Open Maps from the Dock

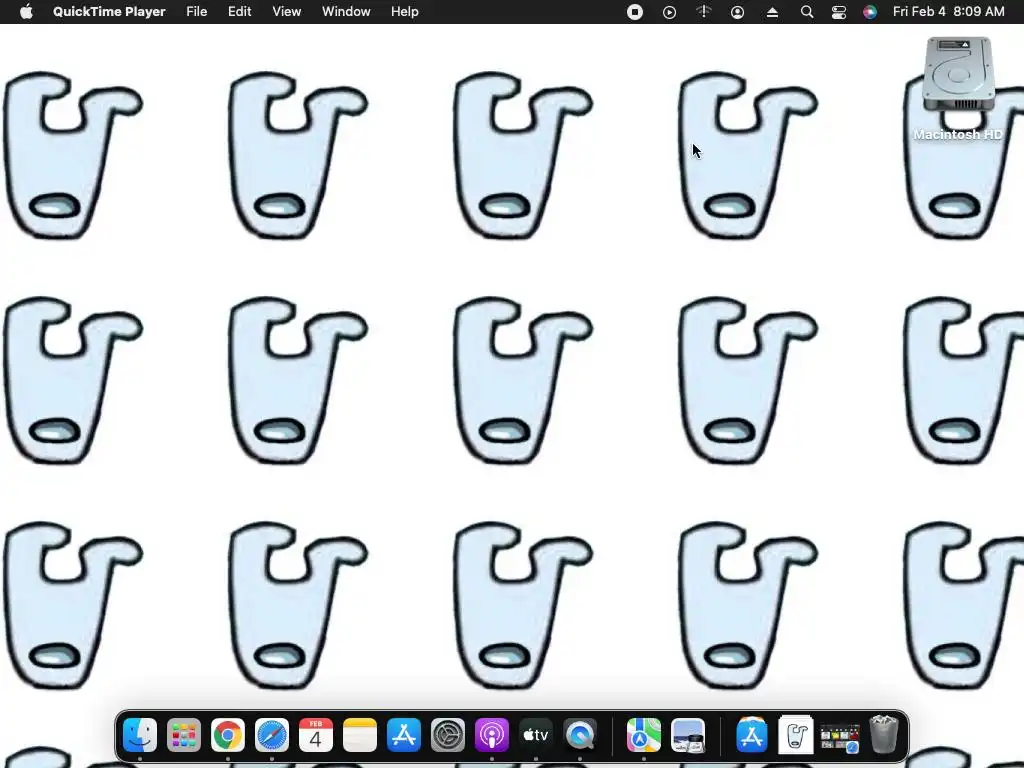[x=644, y=735]
